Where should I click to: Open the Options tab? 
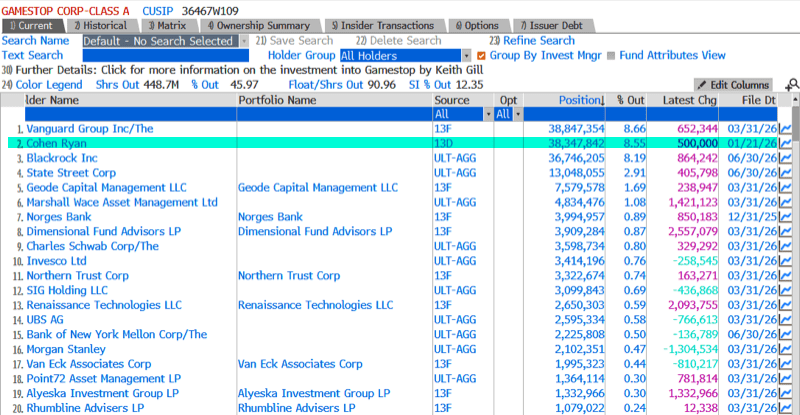click(x=478, y=26)
